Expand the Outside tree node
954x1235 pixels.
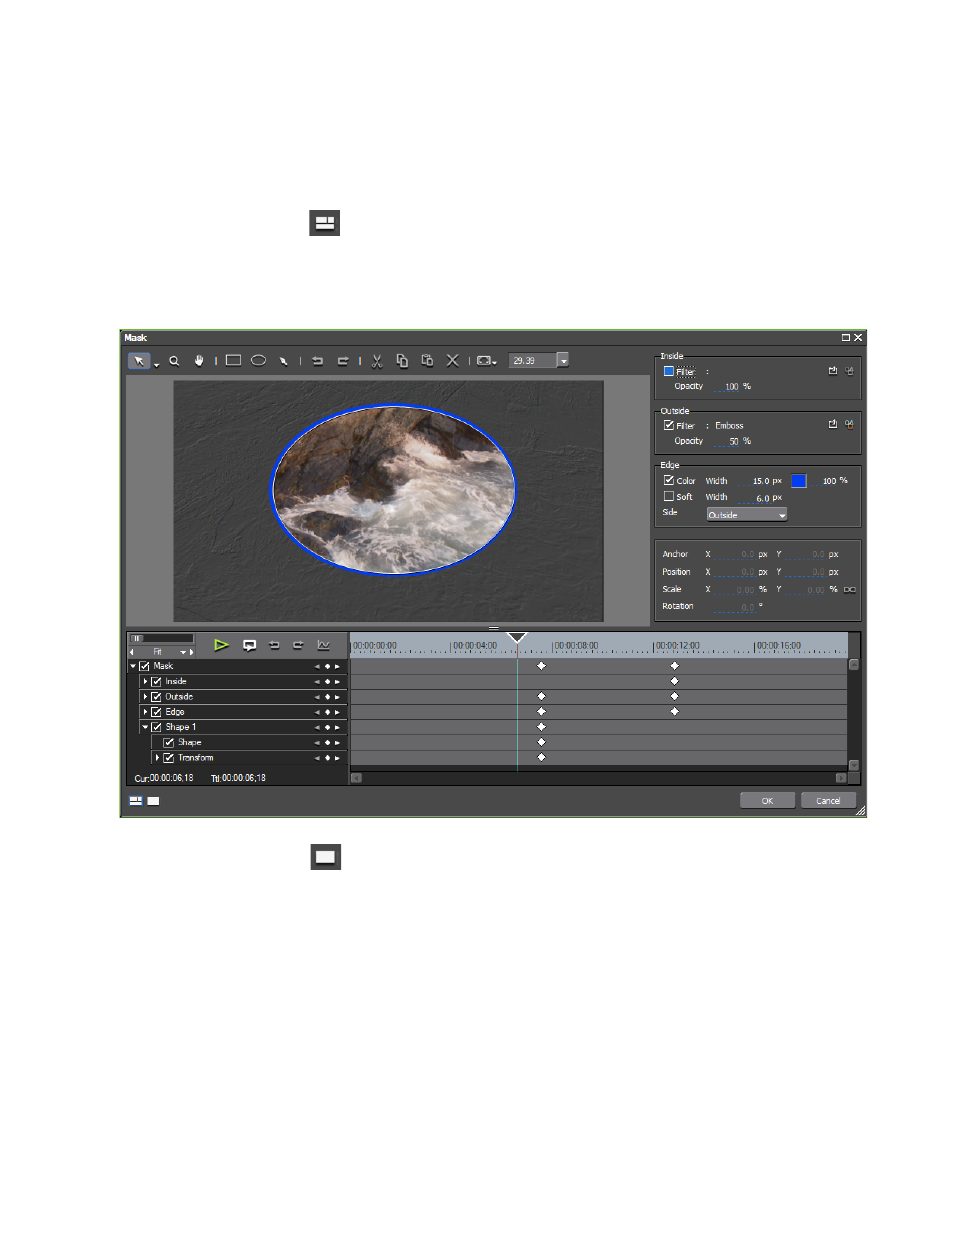[145, 697]
